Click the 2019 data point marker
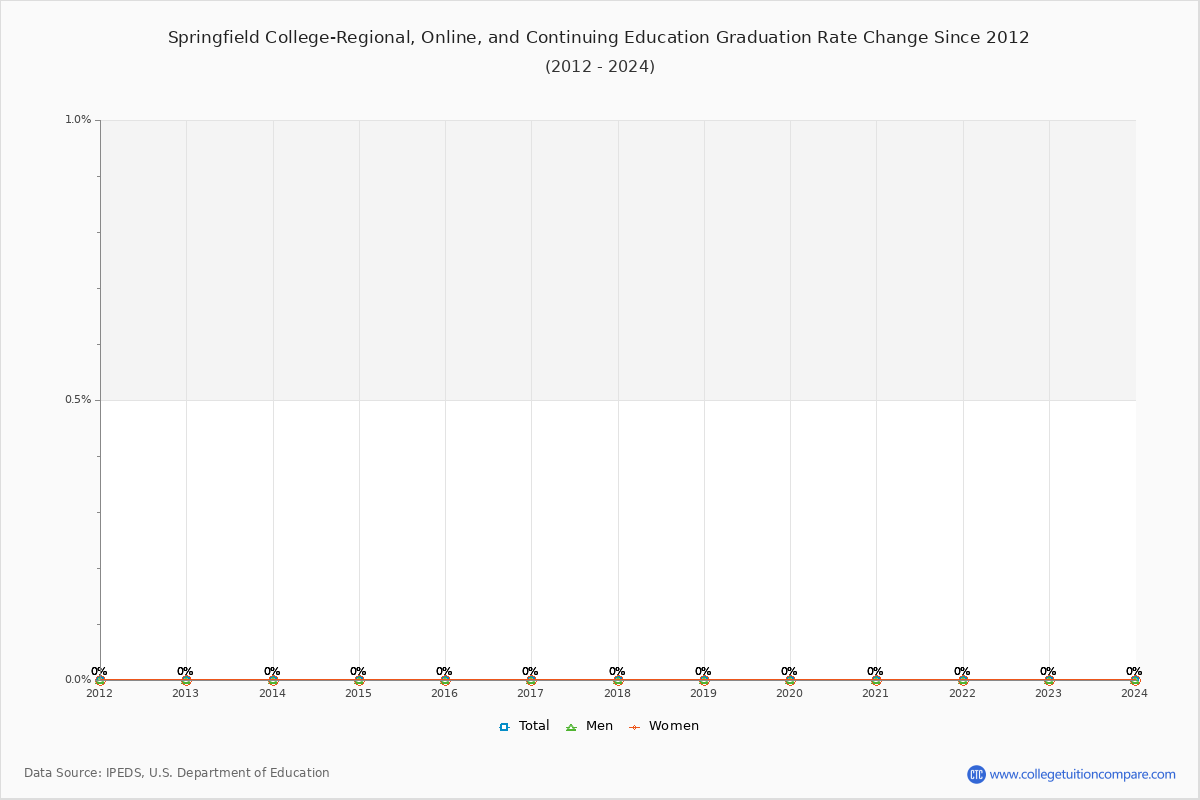The width and height of the screenshot is (1200, 800). click(x=704, y=680)
